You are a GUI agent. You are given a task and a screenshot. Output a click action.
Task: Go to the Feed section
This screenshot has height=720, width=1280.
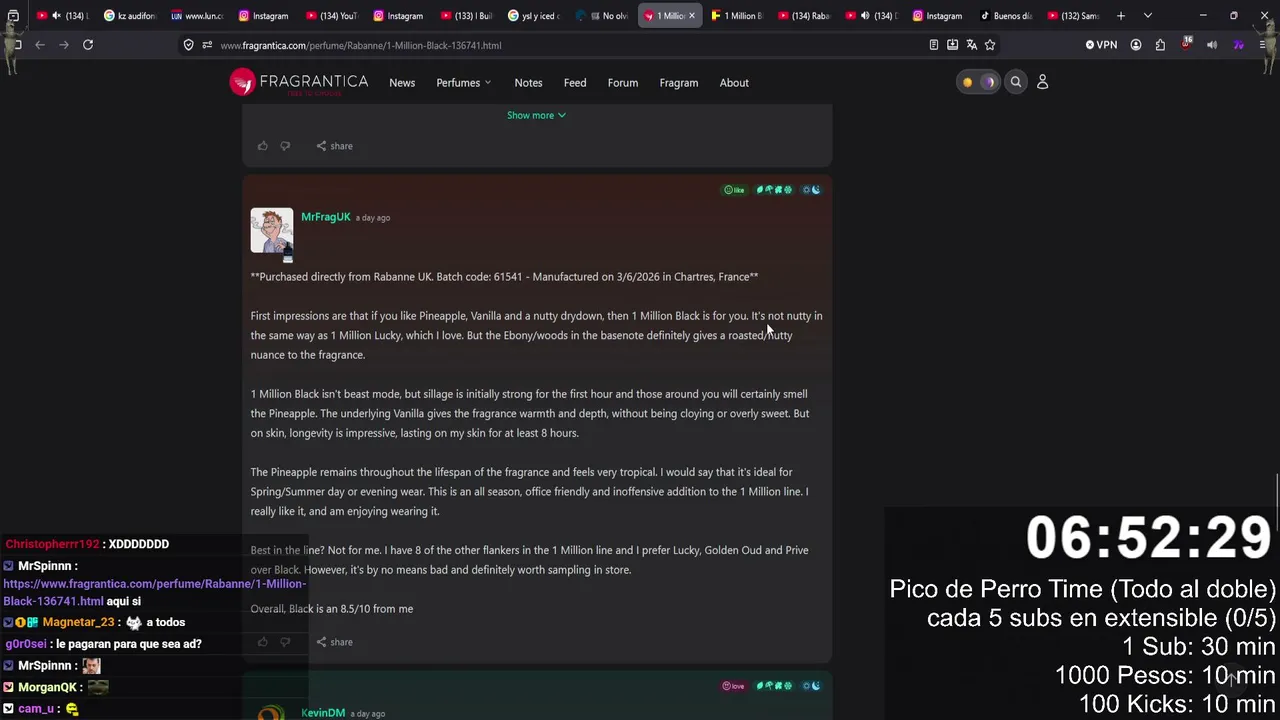pos(575,83)
